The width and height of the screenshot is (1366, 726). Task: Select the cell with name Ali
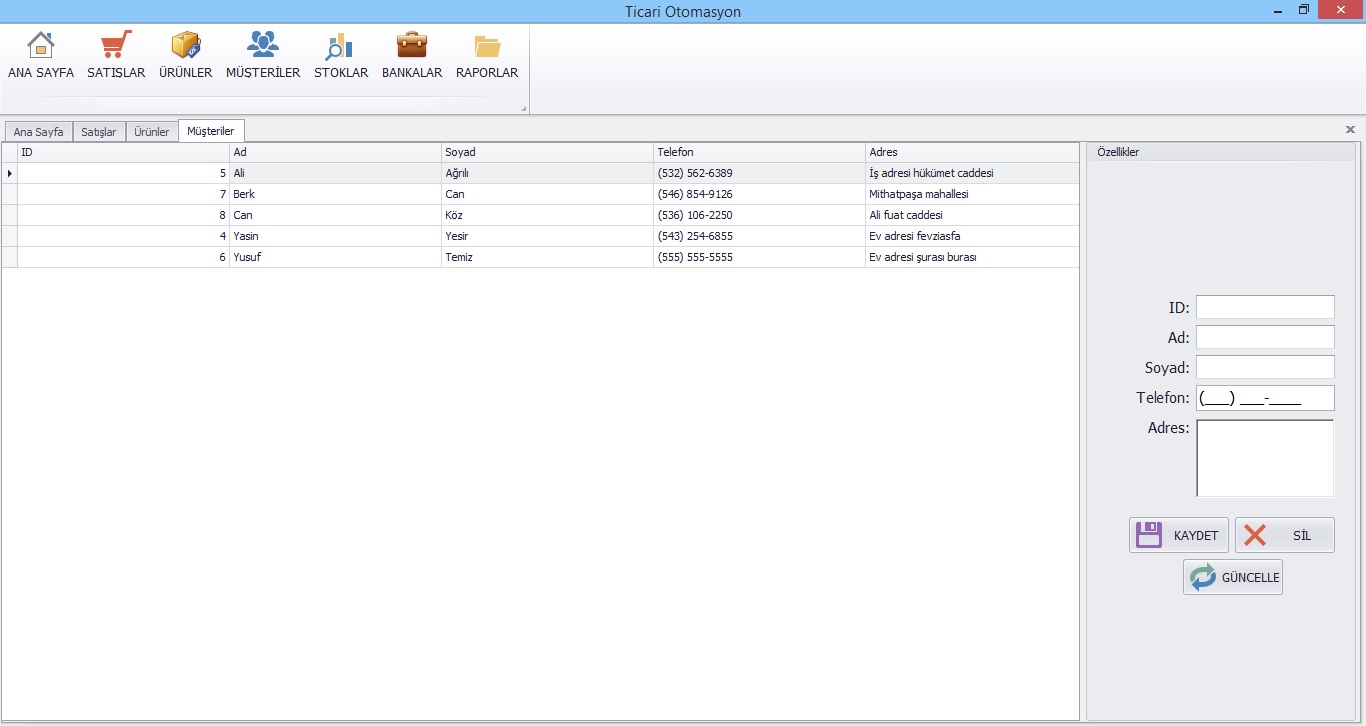tap(336, 173)
